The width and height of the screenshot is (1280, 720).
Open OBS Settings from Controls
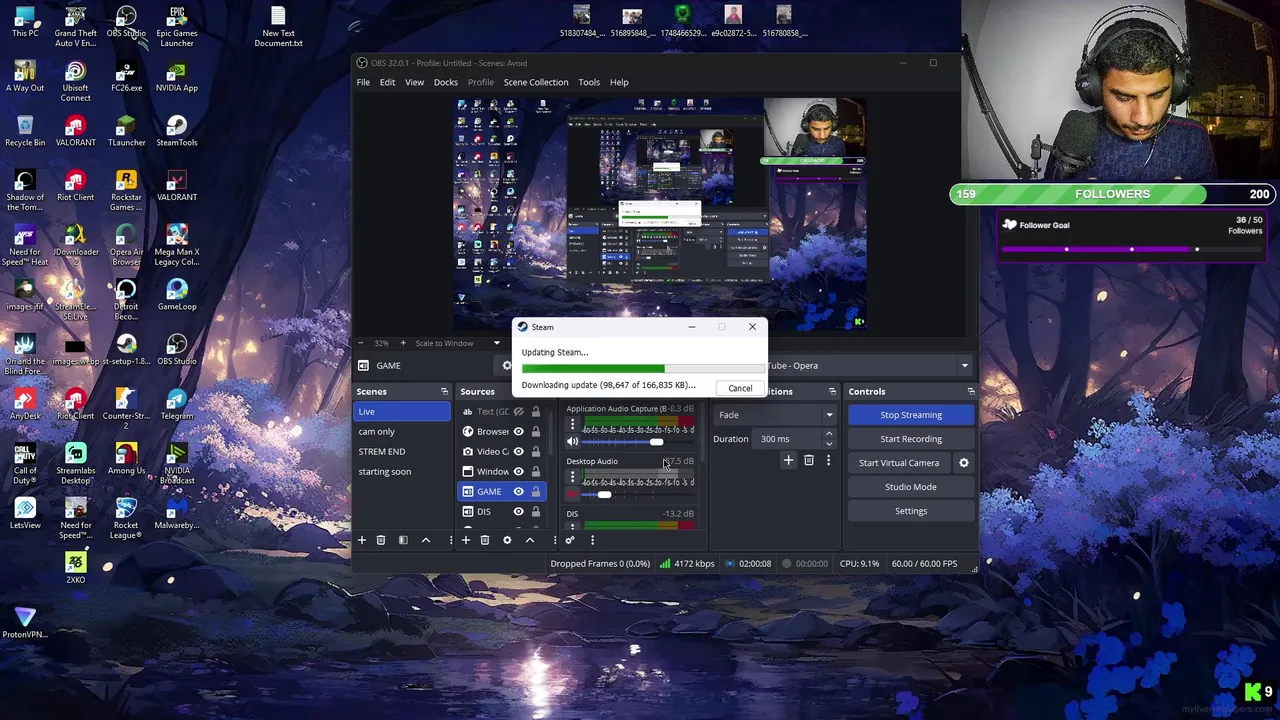[x=911, y=511]
